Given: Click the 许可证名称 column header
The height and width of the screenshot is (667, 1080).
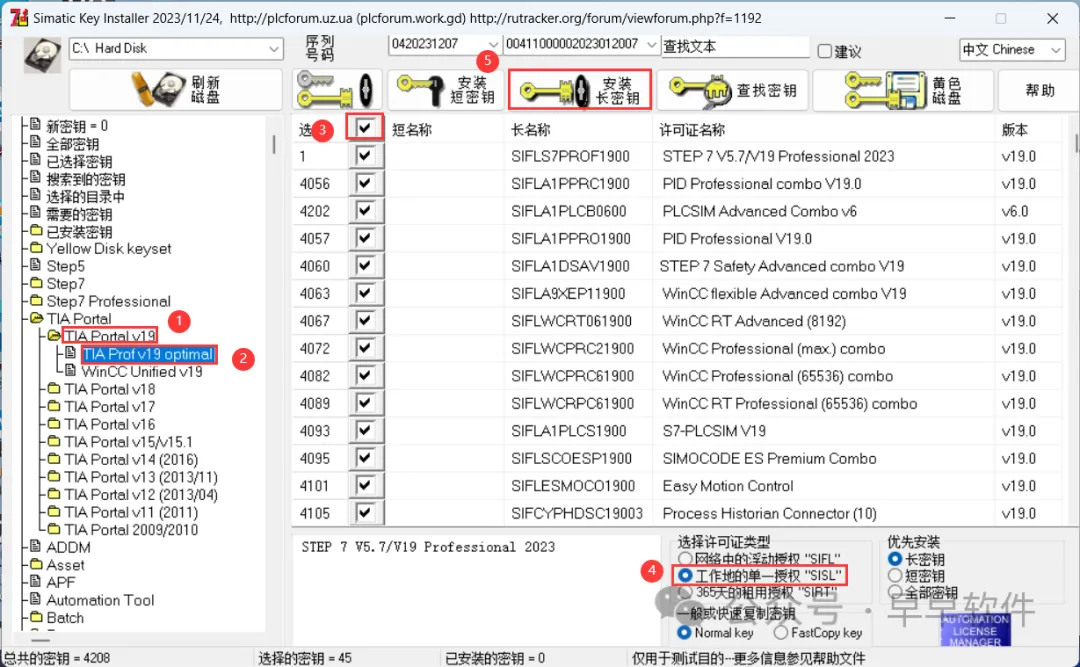Looking at the screenshot, I should coord(692,130).
